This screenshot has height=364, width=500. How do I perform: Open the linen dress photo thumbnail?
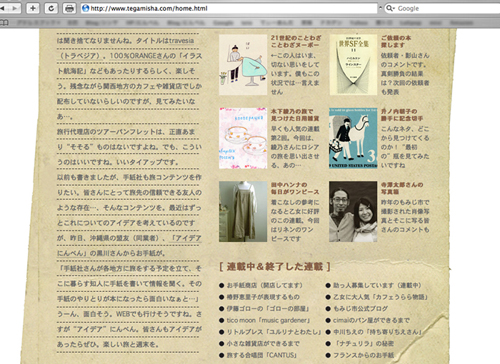coord(243,212)
